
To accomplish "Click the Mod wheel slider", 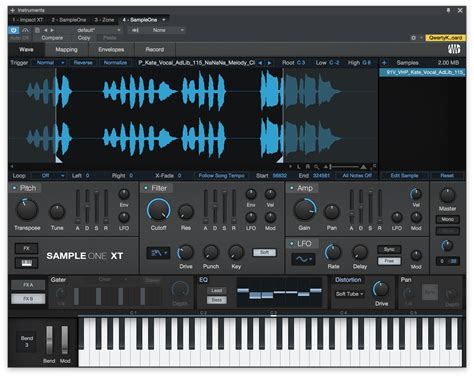I will 65,340.
